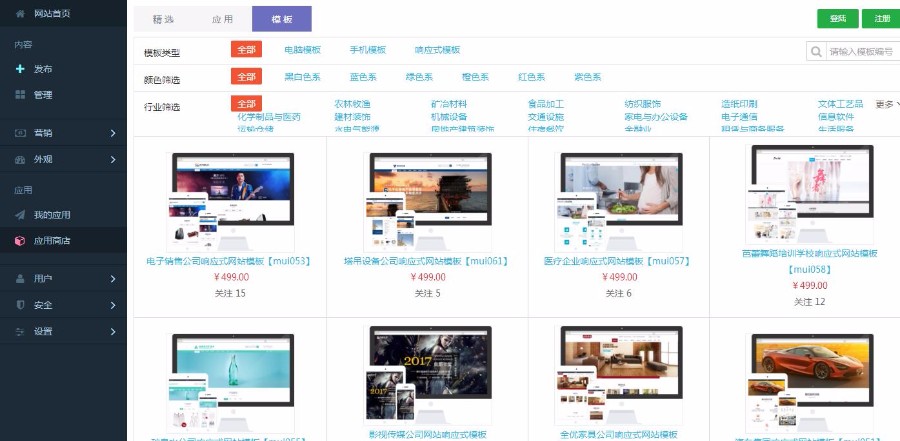
Task: Open 网站首页 via the home icon
Action: pyautogui.click(x=20, y=13)
